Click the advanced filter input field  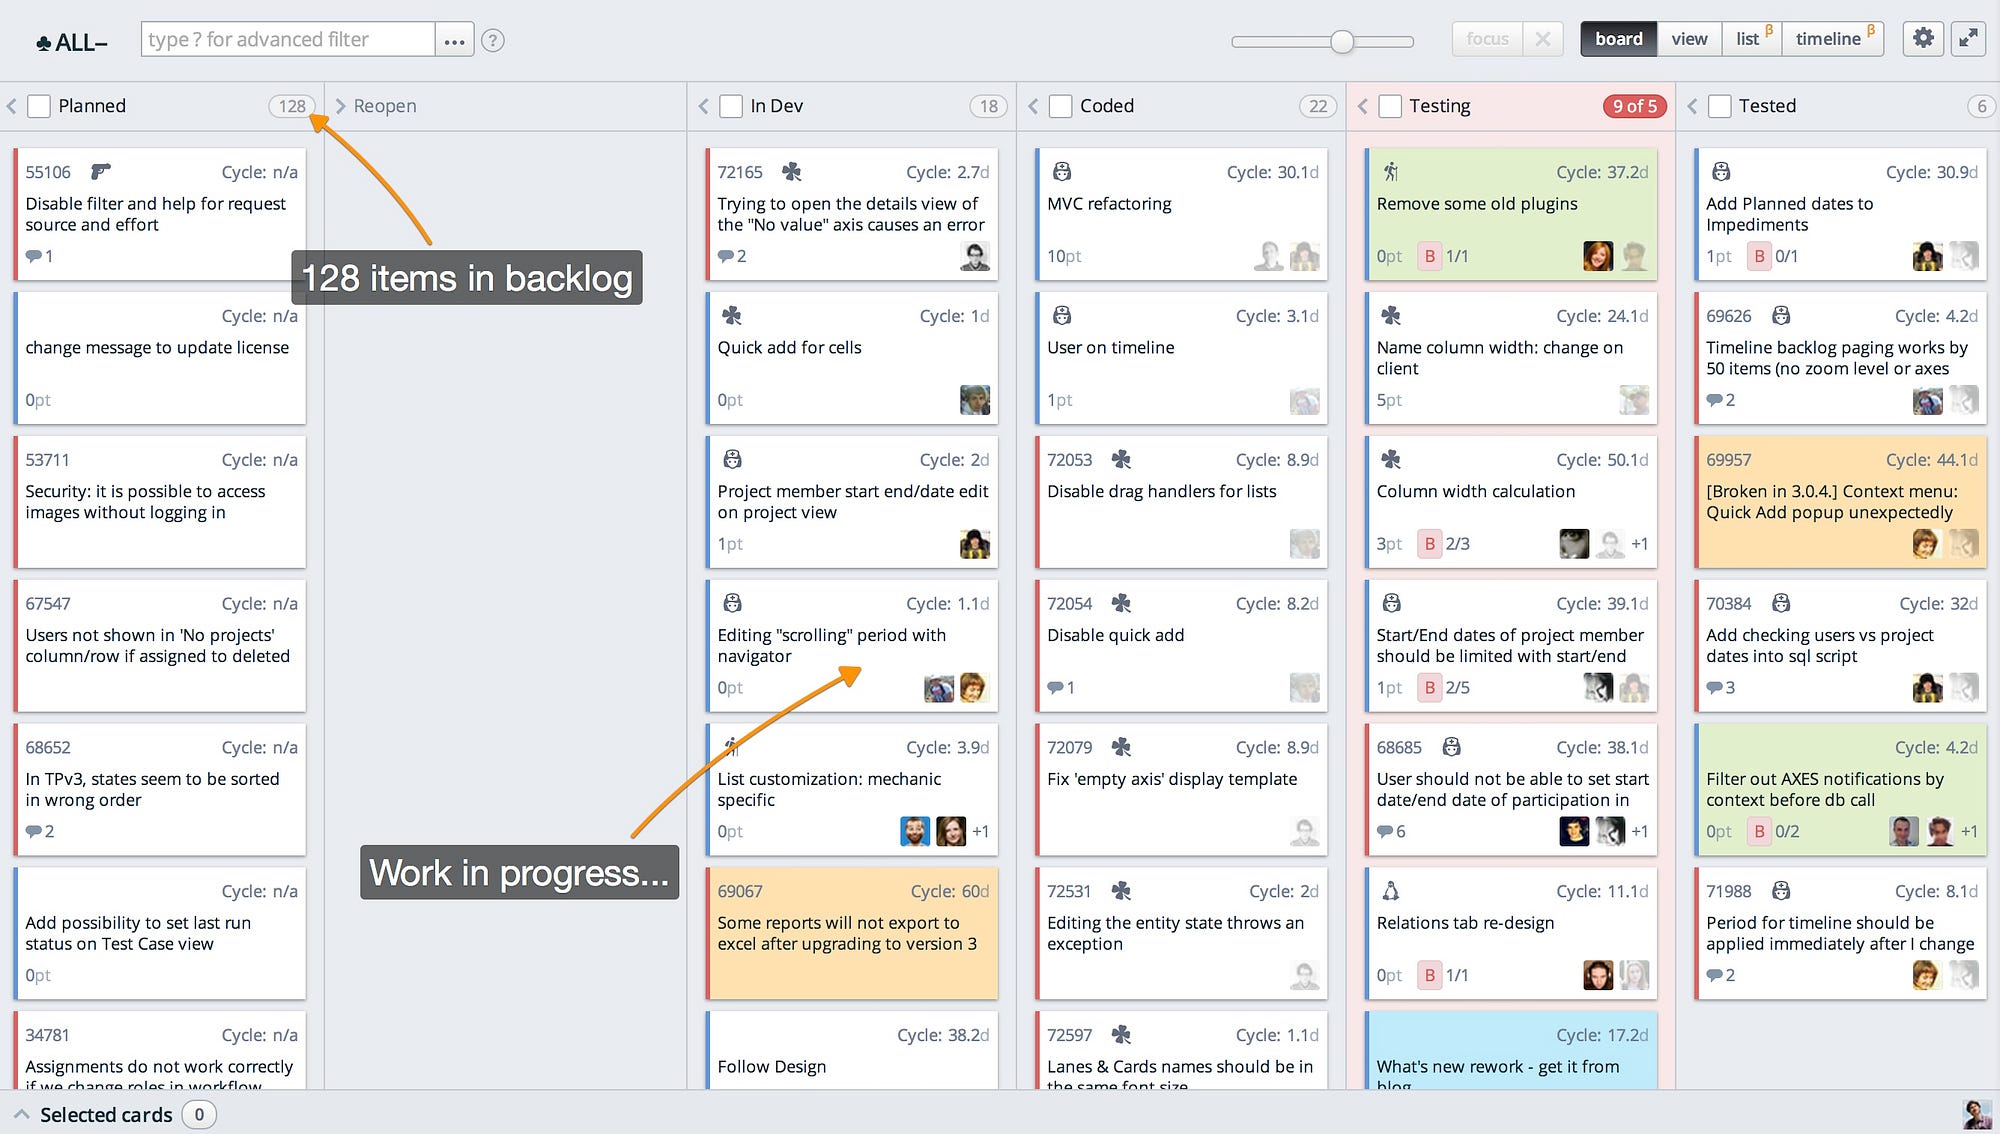[288, 40]
